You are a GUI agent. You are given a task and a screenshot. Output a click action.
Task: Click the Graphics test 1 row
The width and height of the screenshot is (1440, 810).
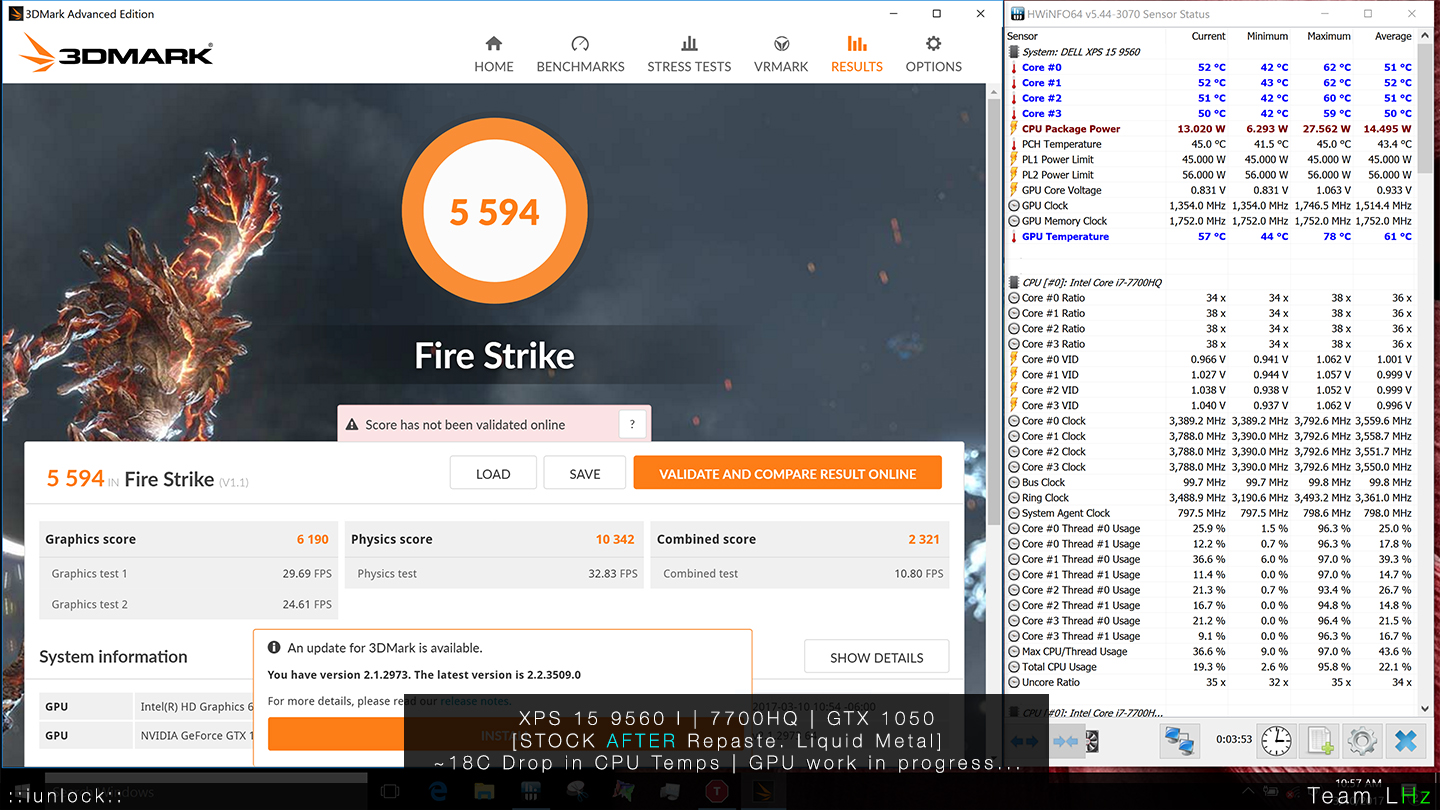click(x=189, y=574)
